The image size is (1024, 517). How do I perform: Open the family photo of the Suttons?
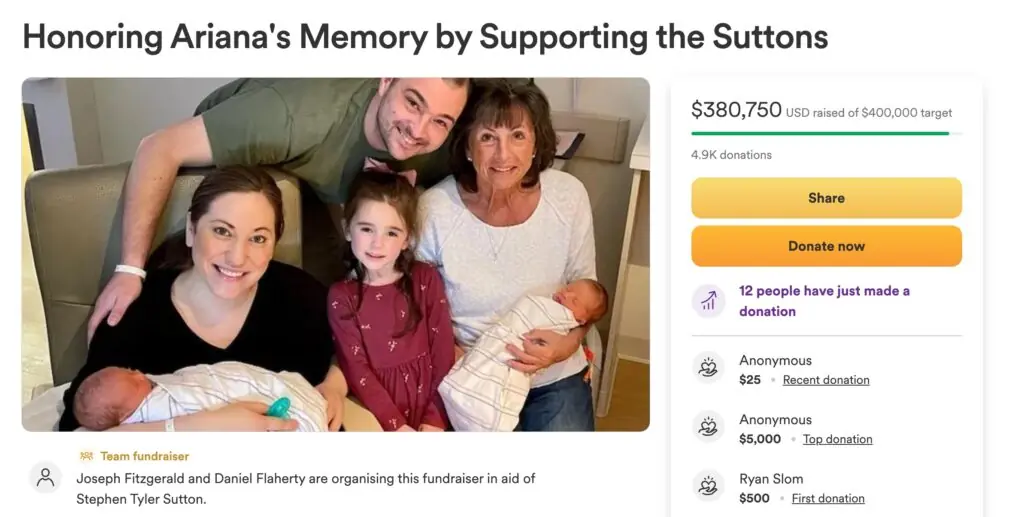[x=336, y=254]
